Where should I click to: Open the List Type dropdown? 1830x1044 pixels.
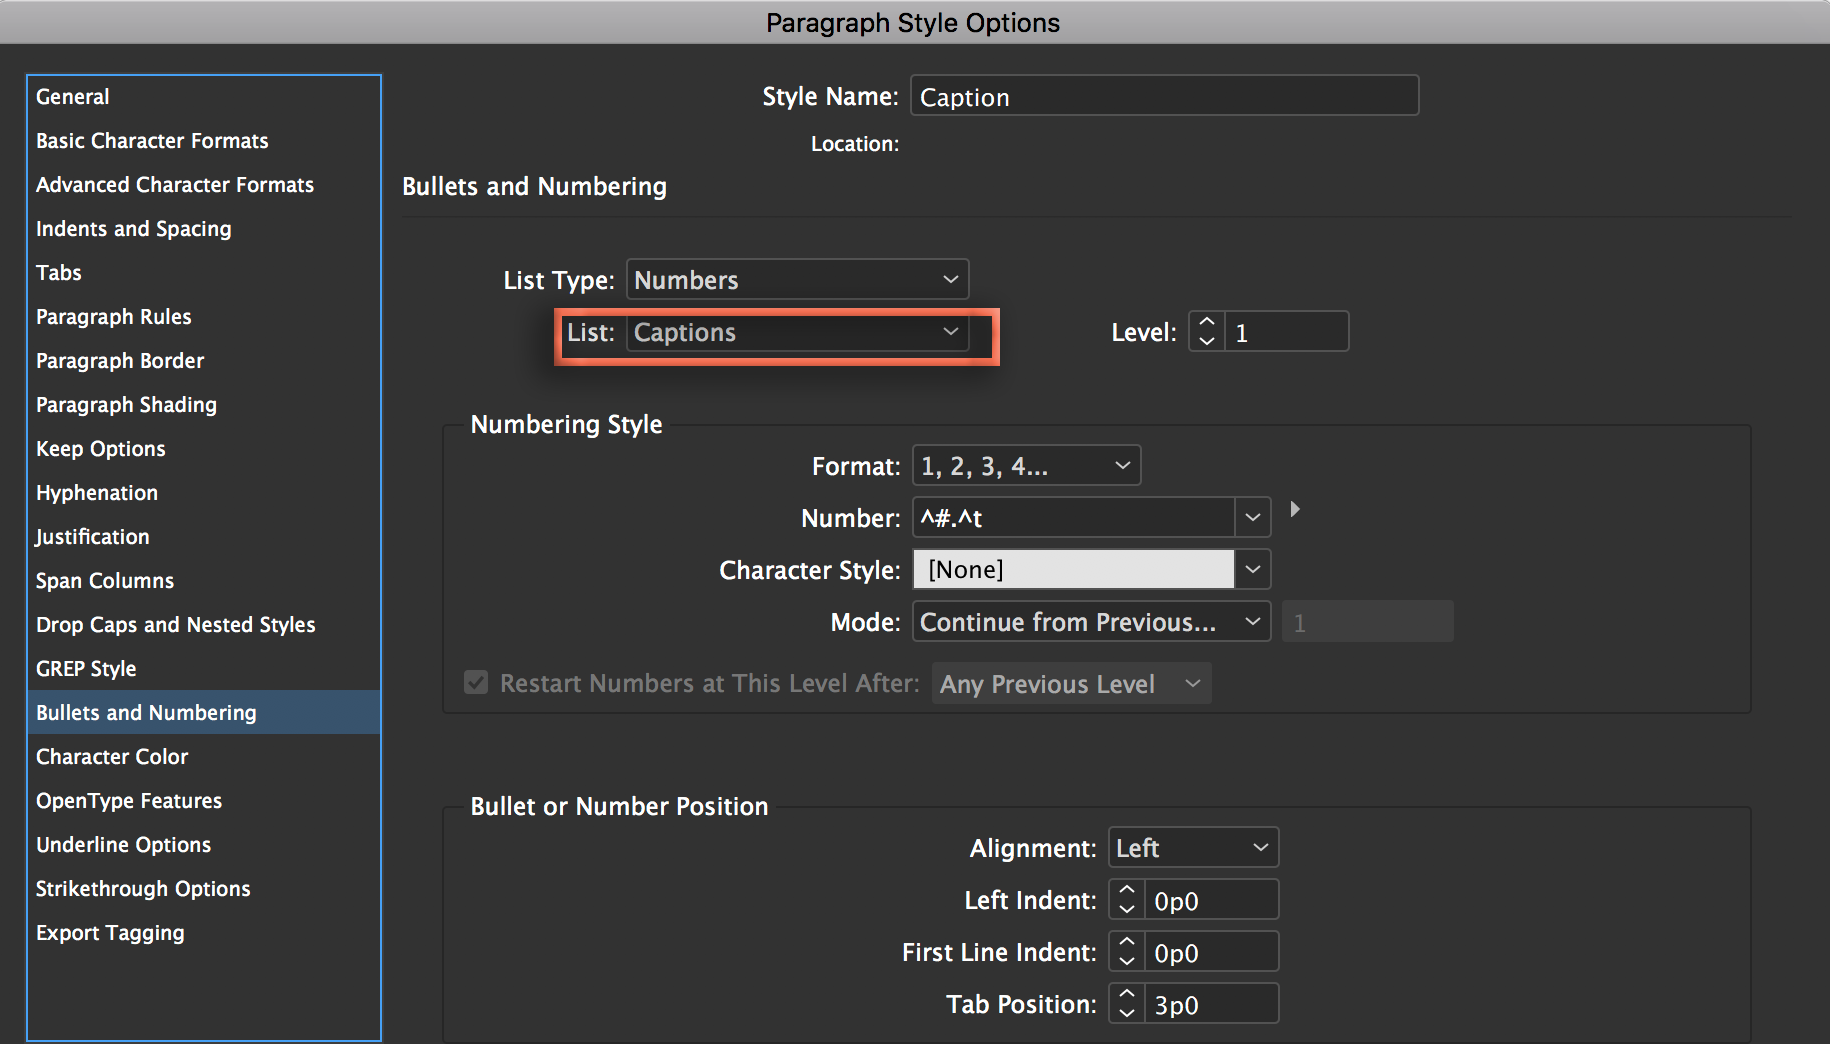(x=797, y=280)
